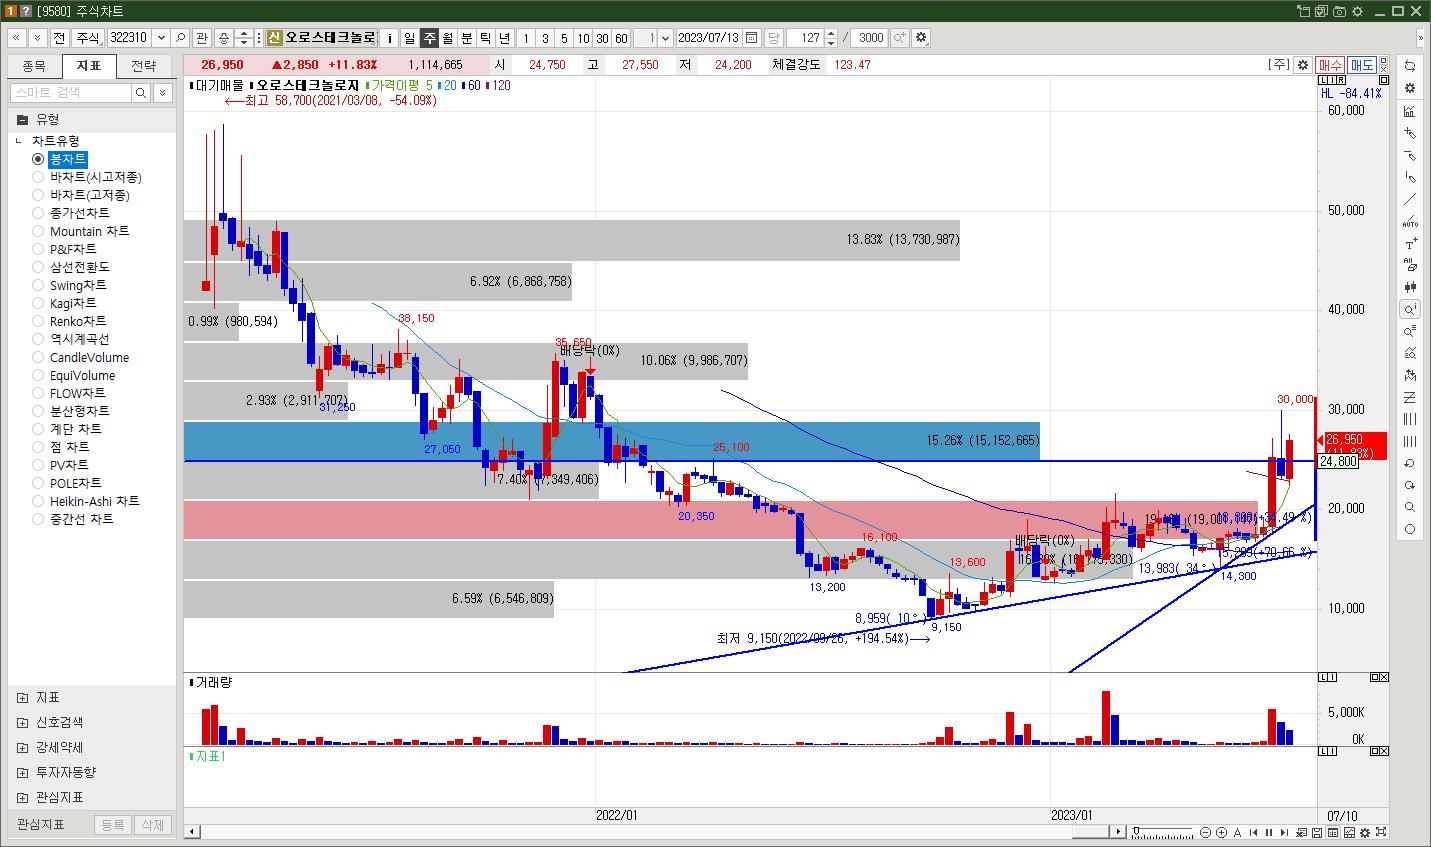The image size is (1431, 847).
Task: Click the save chart floppy disk icon
Action: coord(1318,832)
